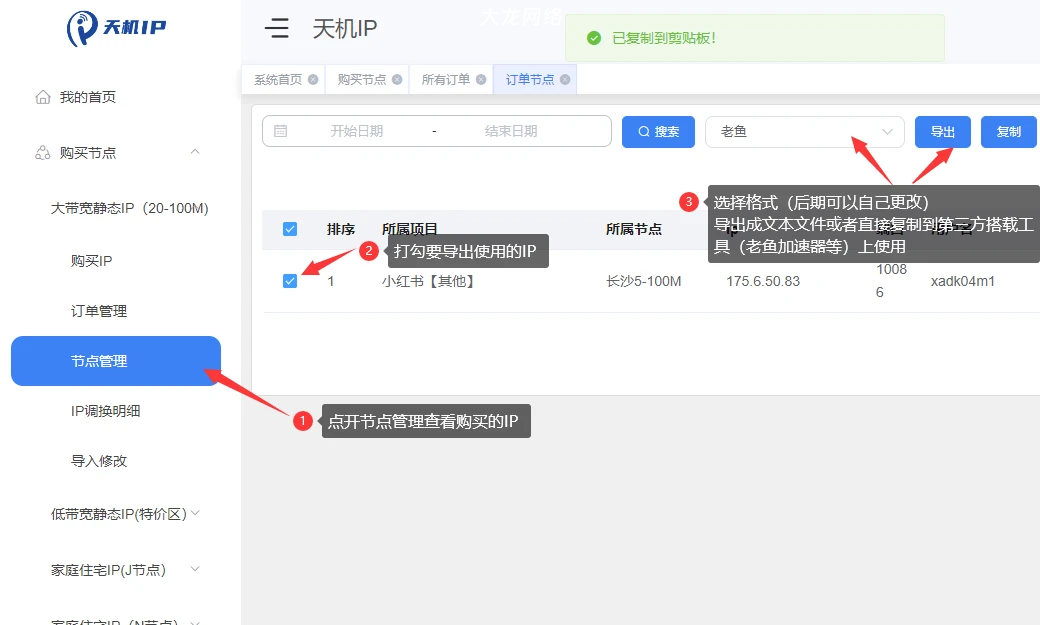This screenshot has height=625, width=1040.
Task: Close the 所有订单 tab
Action: pyautogui.click(x=481, y=80)
